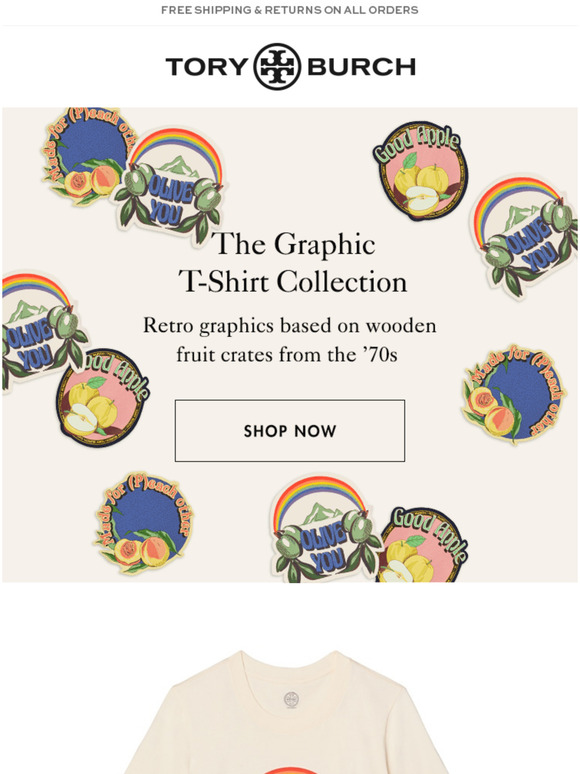
Task: Select the peach patch below the Shop Now button at left
Action: (x=144, y=522)
